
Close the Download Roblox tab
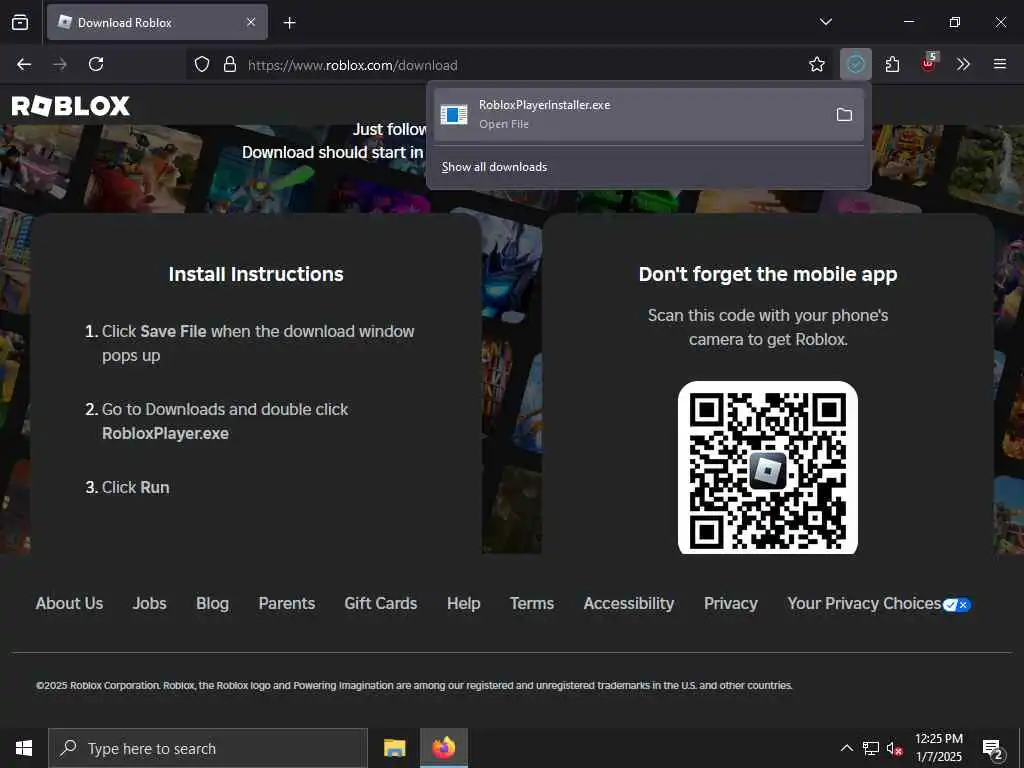click(x=251, y=22)
